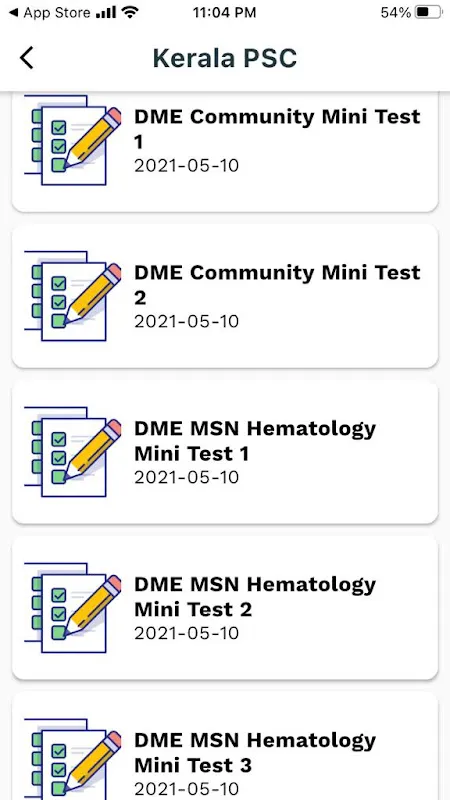The height and width of the screenshot is (800, 450).
Task: Open DME Community Mini Test 1 title
Action: tap(277, 129)
